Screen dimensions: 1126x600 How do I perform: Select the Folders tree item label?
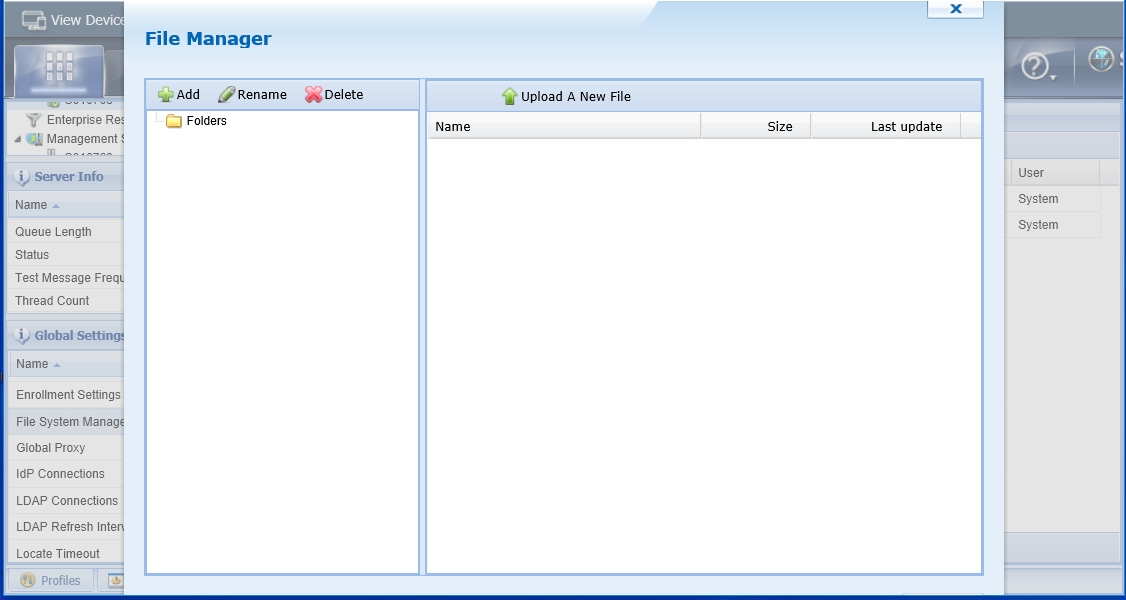point(207,121)
